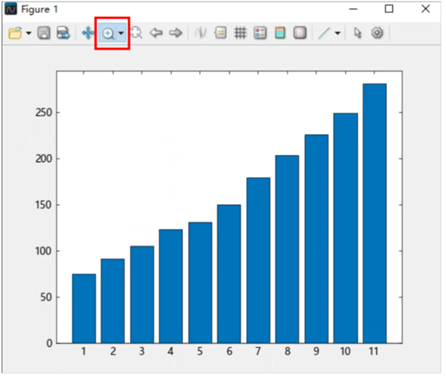Viewport: 446px width, 376px height.
Task: Click the pink shaded square icon
Action: [300, 33]
